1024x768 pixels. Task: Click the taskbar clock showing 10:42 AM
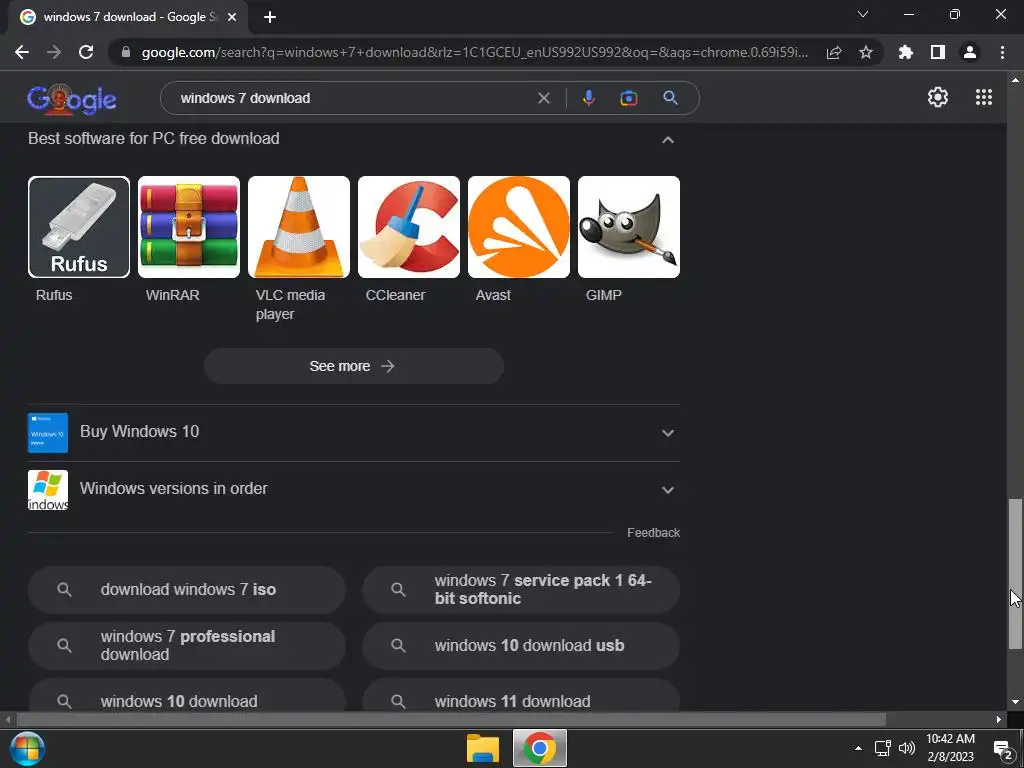tap(950, 748)
